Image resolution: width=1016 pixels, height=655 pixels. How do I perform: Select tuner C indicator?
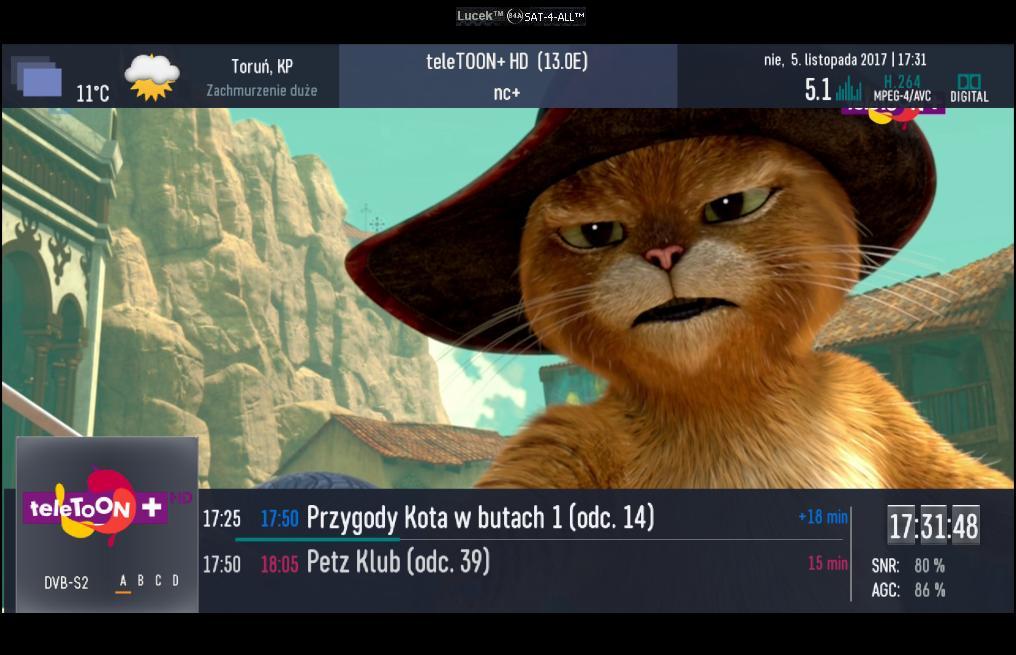(x=158, y=580)
